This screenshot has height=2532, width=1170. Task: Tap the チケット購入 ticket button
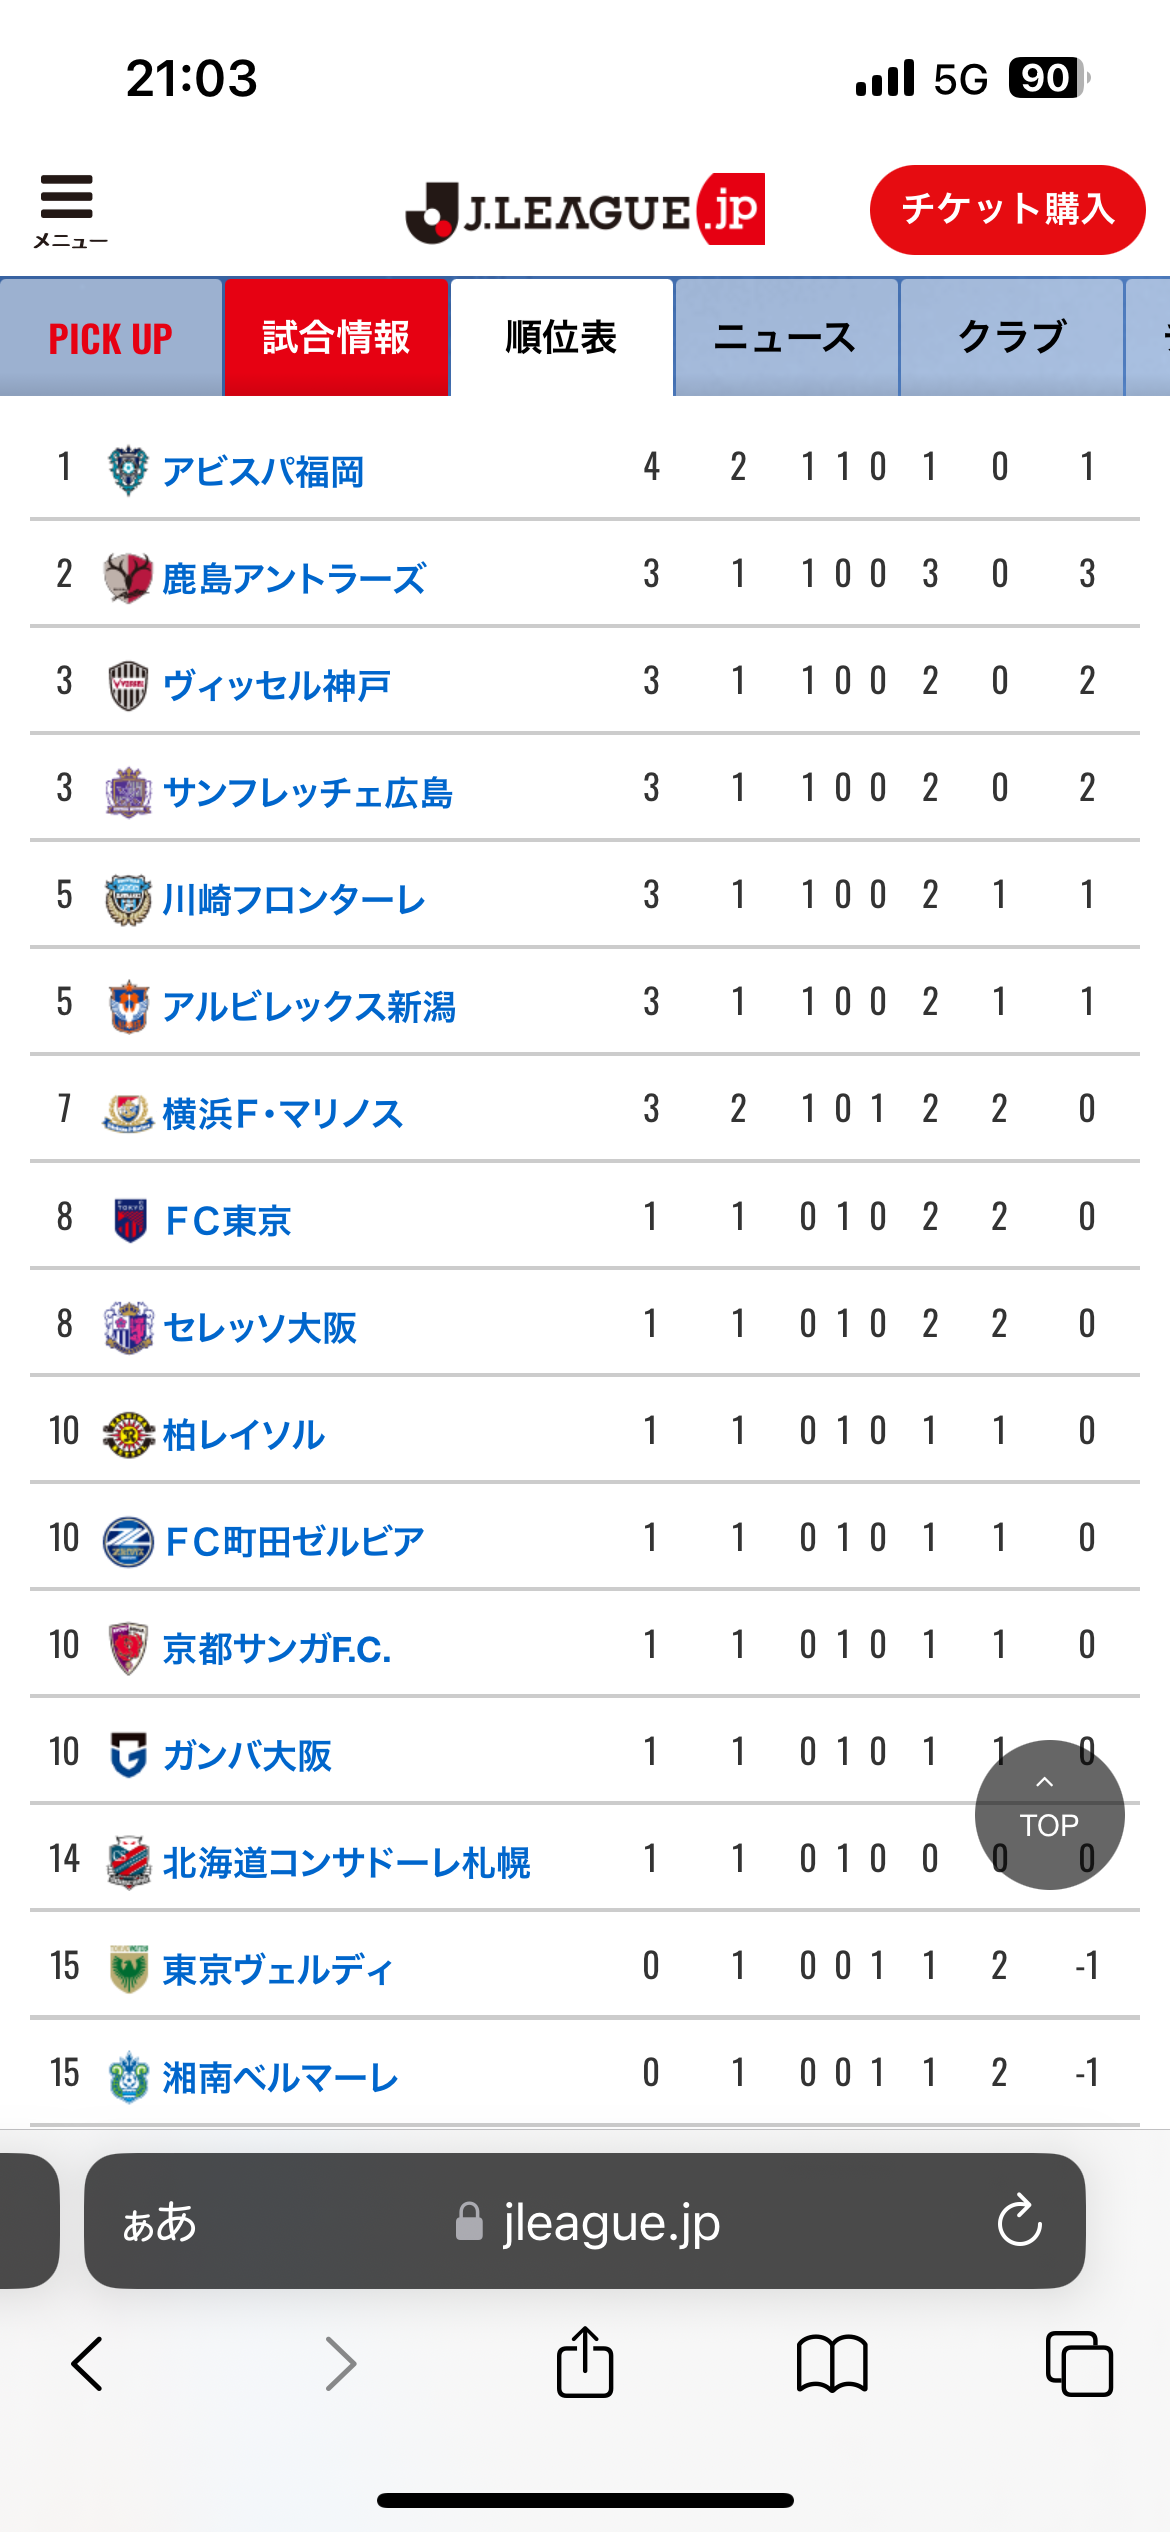click(x=1007, y=209)
